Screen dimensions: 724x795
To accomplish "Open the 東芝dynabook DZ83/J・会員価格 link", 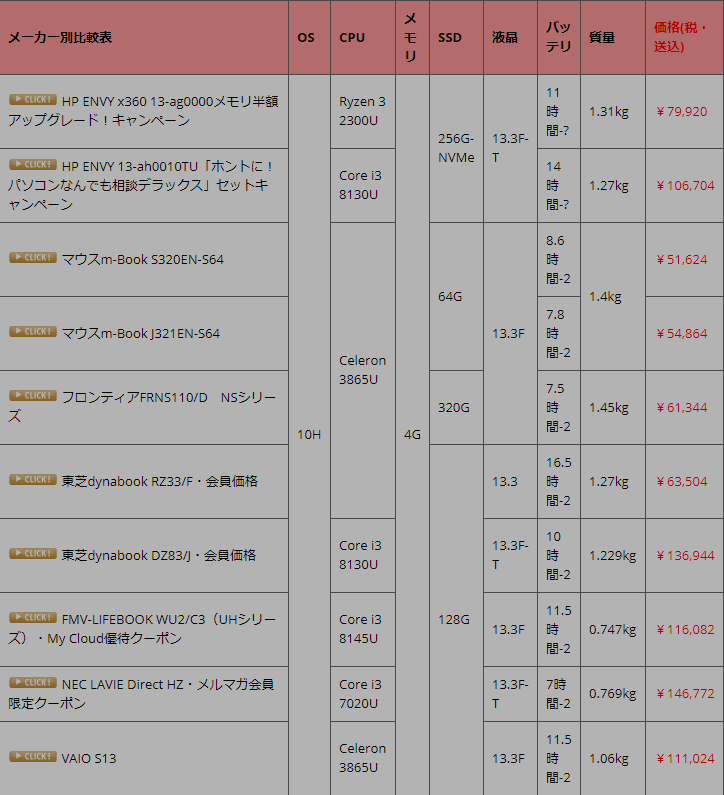I will point(158,555).
